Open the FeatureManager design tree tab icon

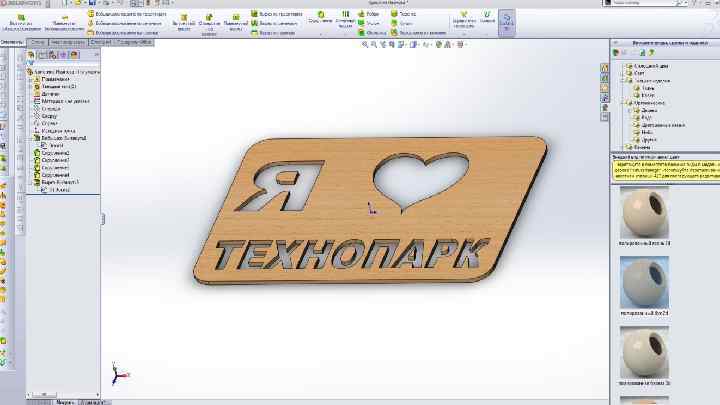point(31,55)
